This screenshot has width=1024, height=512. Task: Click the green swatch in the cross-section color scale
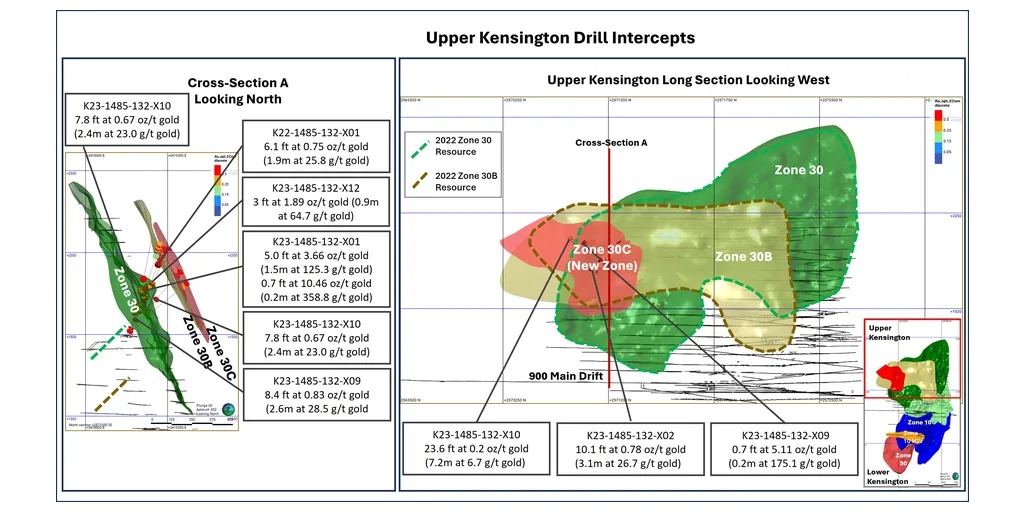217,193
